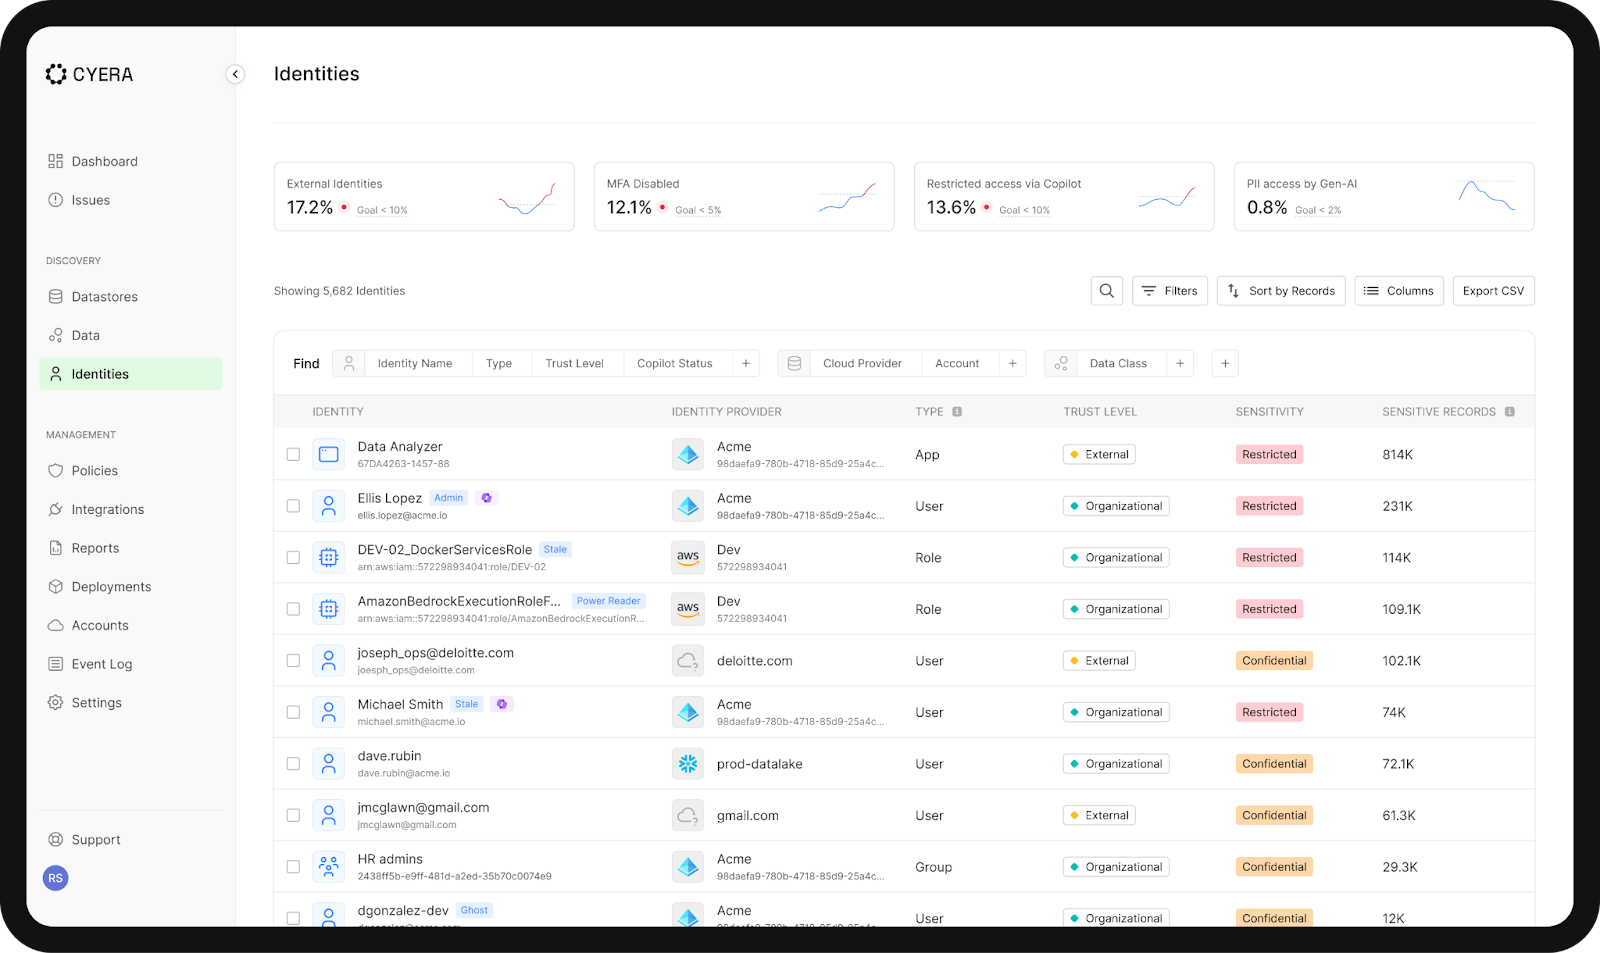Check the dave.rubin row checkbox
1600x953 pixels.
point(293,763)
